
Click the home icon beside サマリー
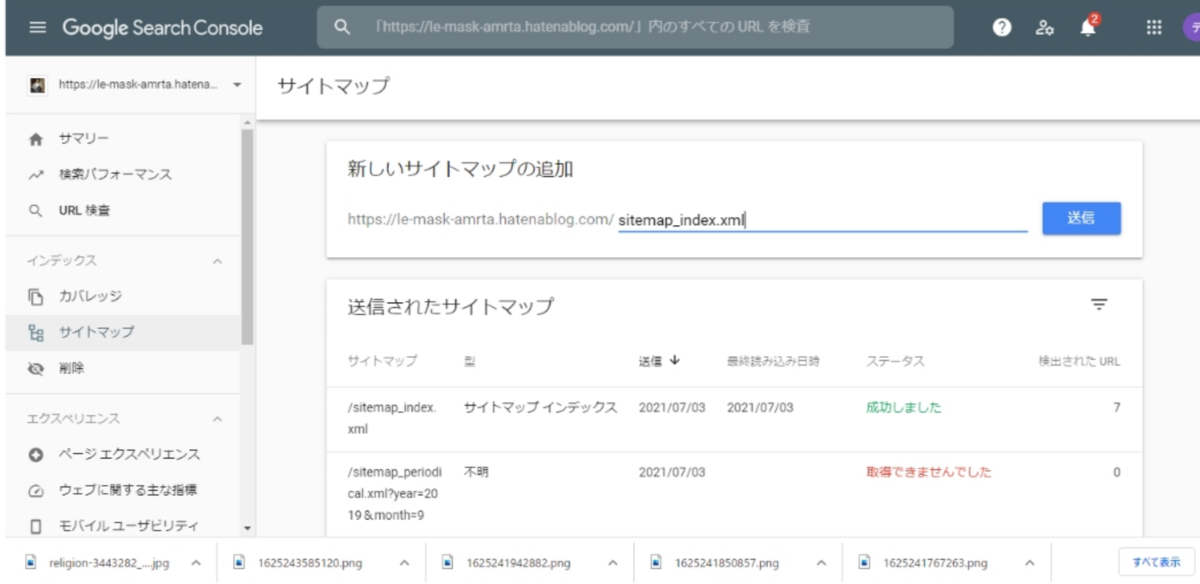pyautogui.click(x=35, y=139)
